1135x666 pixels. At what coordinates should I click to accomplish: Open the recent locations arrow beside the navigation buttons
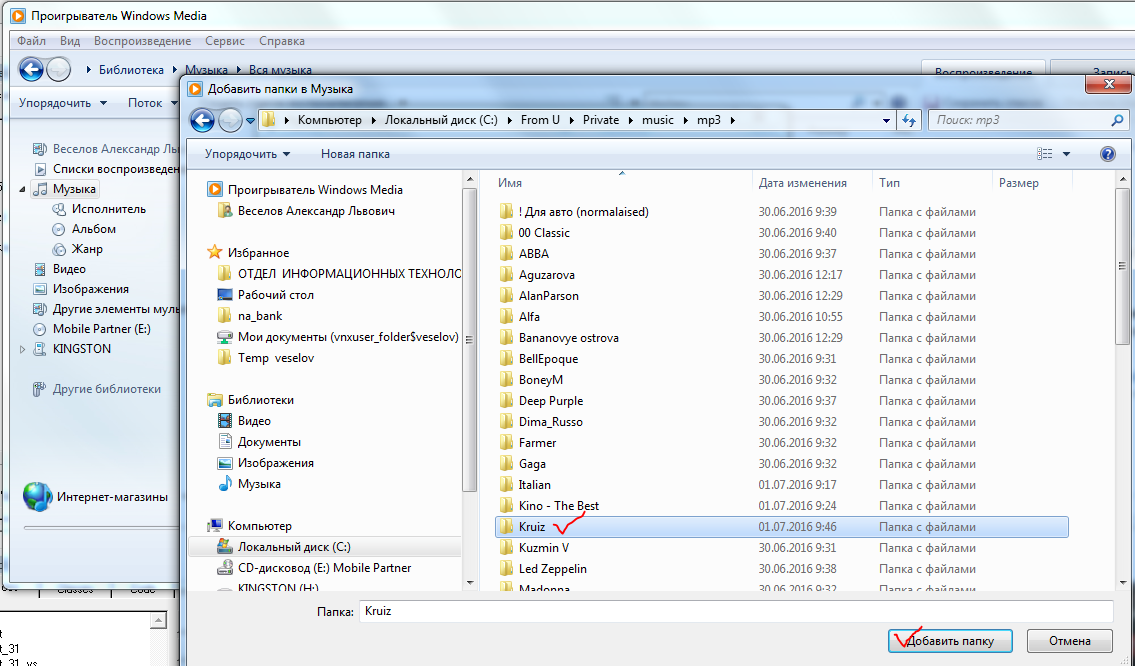pyautogui.click(x=250, y=120)
